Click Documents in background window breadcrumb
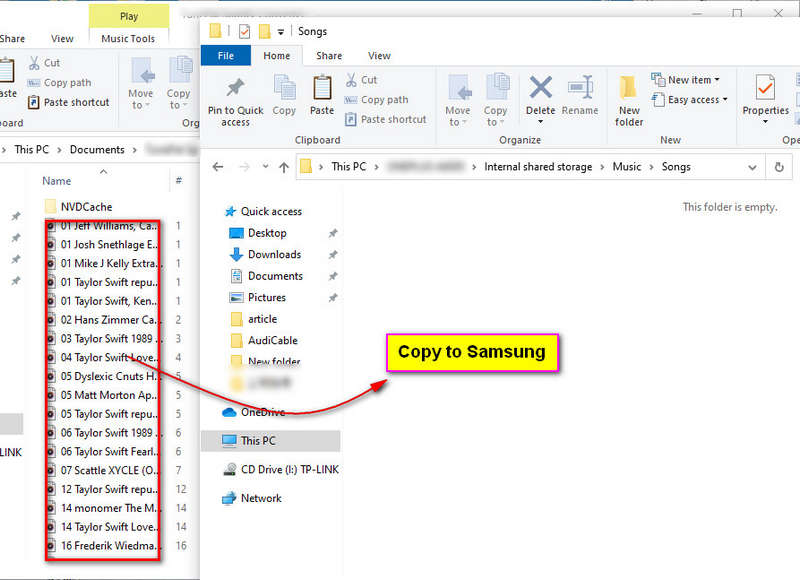 (97, 149)
